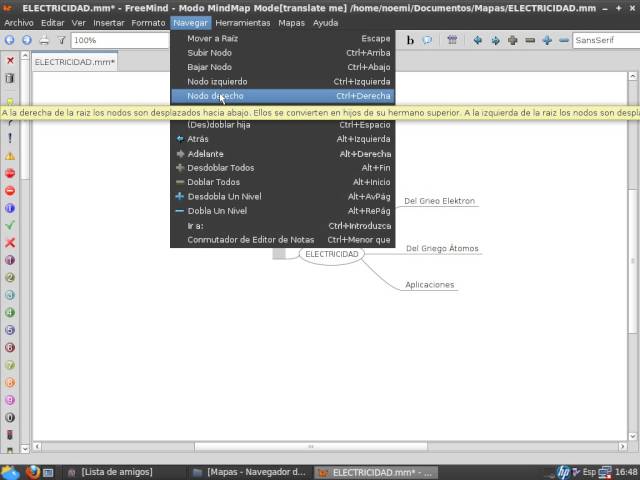Add the blue info icon
This screenshot has width=640, height=480.
click(10, 208)
